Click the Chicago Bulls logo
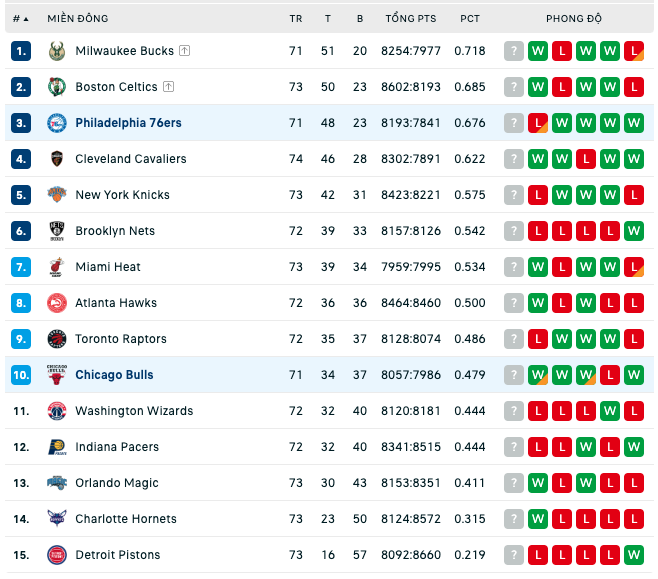The height and width of the screenshot is (579, 658). (57, 375)
